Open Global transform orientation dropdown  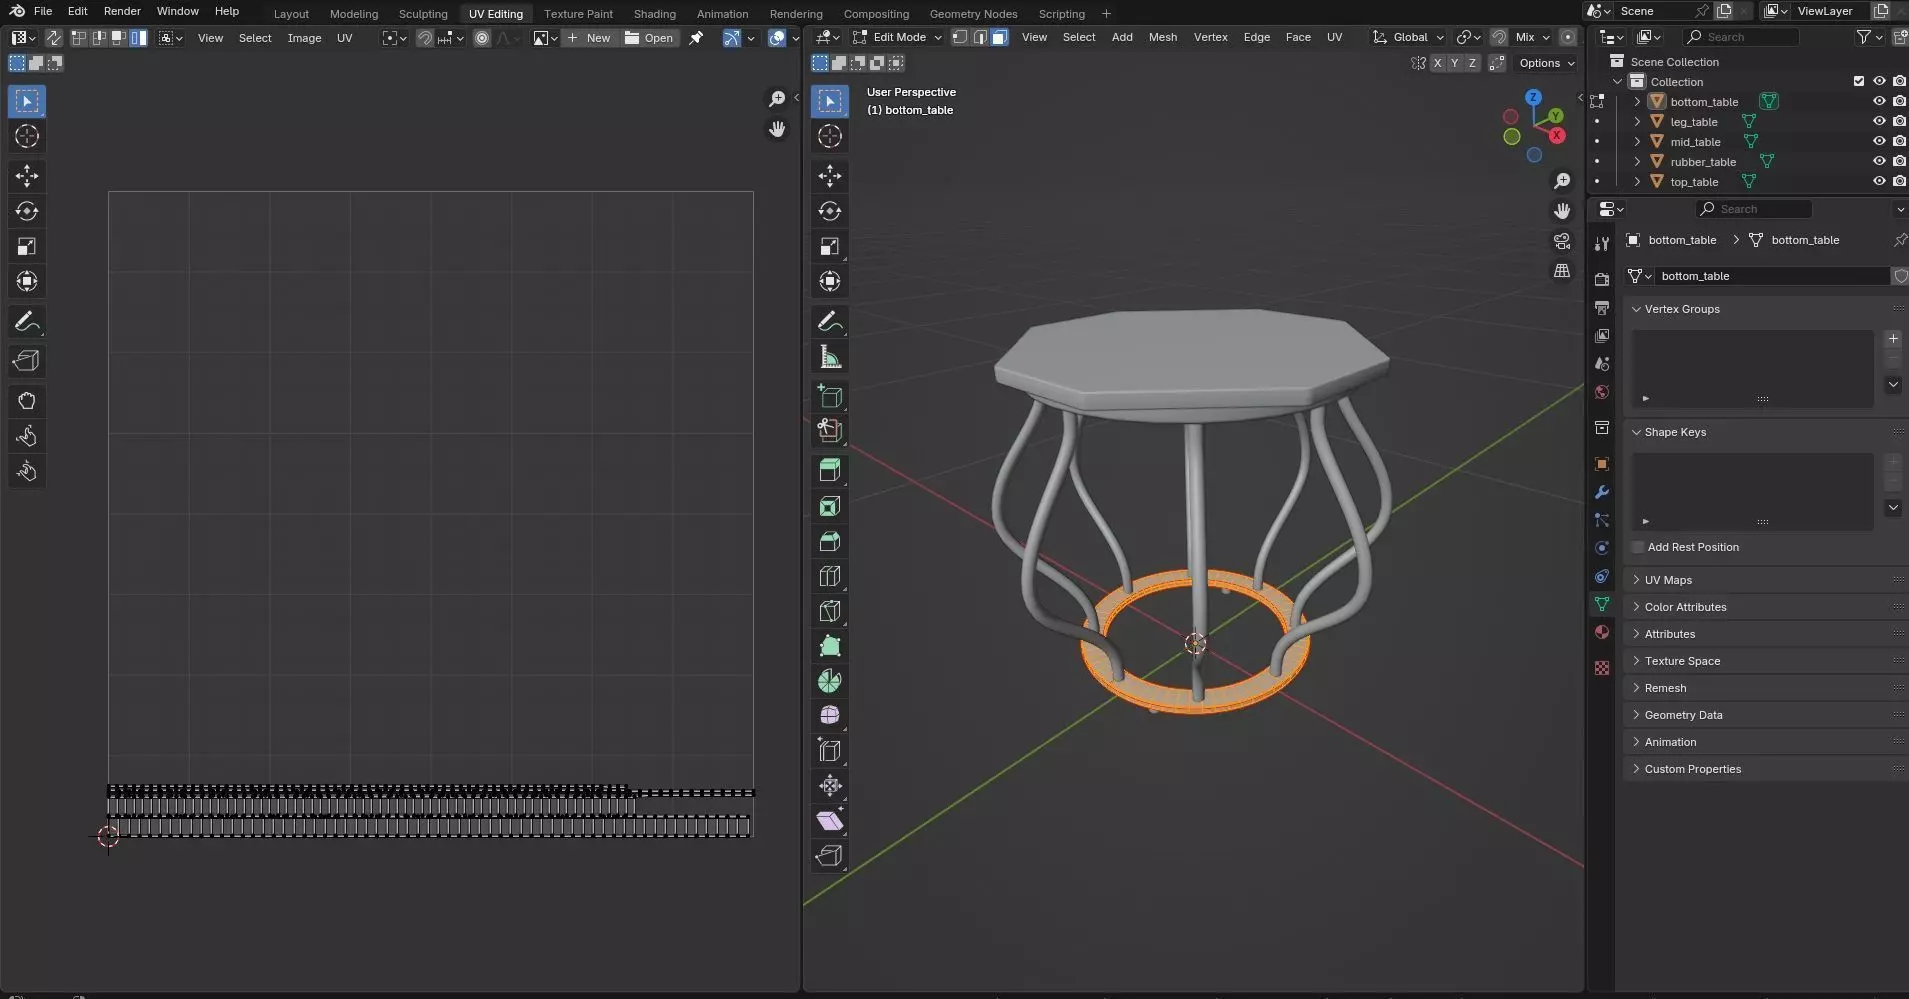[1408, 37]
